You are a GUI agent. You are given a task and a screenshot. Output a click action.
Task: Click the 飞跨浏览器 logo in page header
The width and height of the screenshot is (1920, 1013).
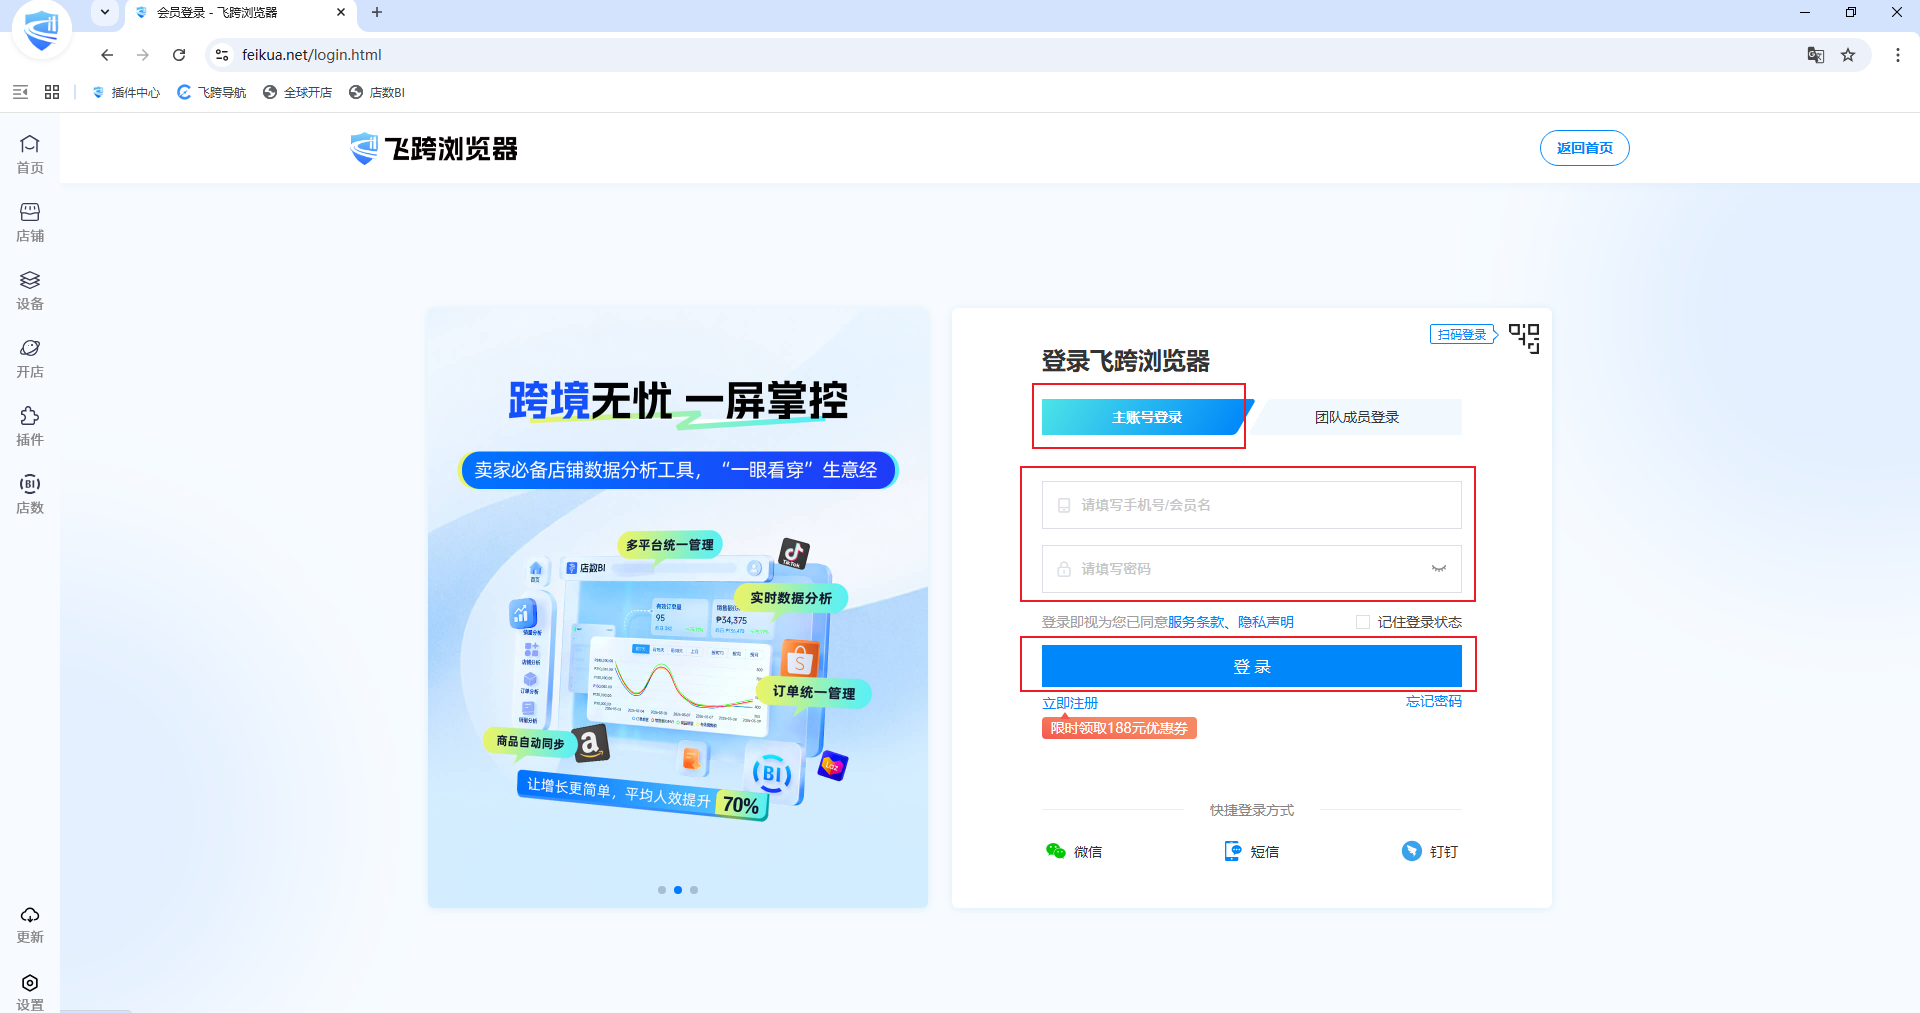click(x=434, y=148)
